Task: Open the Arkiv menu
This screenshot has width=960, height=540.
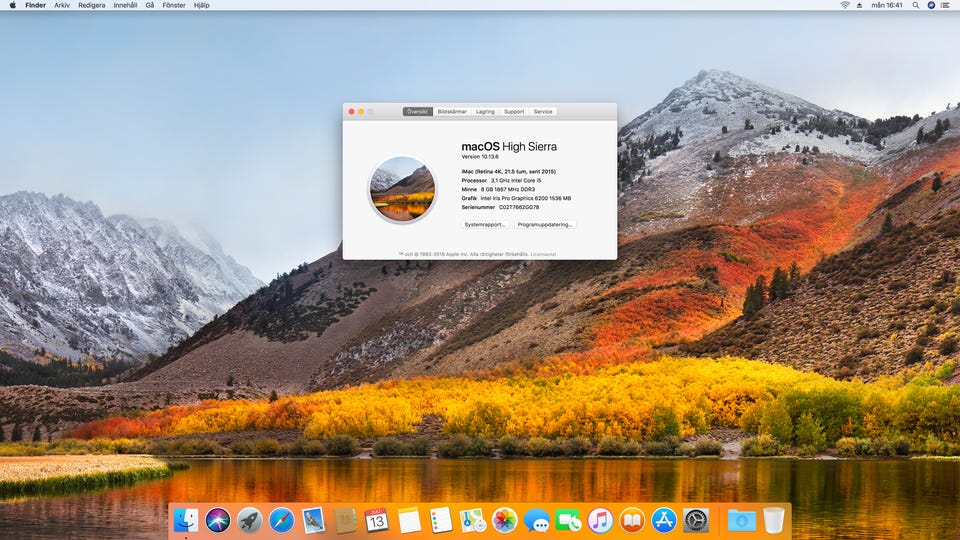Action: (x=62, y=5)
